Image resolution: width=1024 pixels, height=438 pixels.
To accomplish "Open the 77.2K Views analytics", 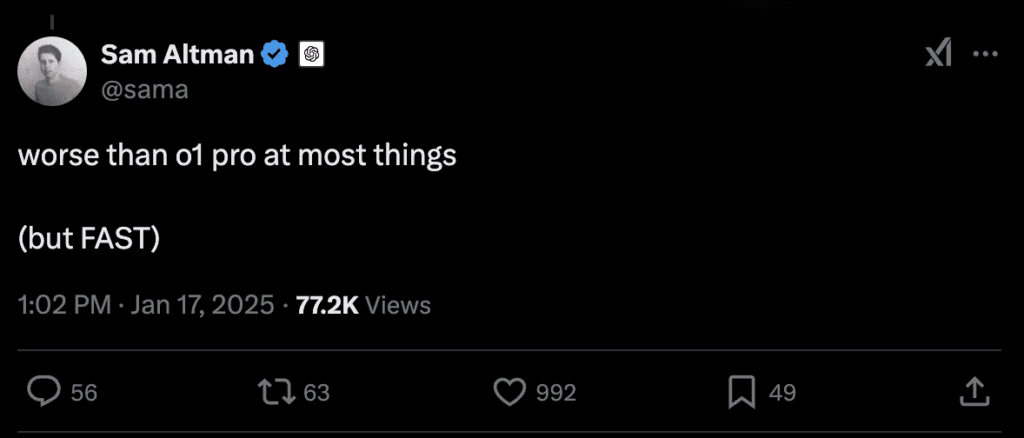I will point(363,305).
